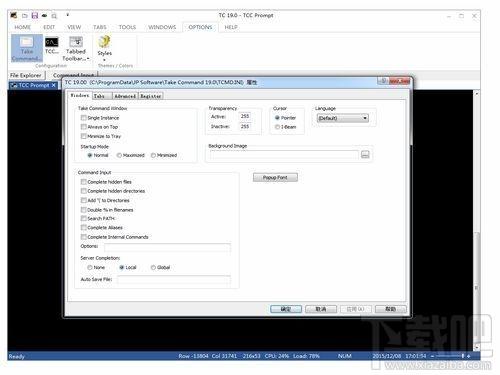Select the Maximized startup mode
Image resolution: width=500 pixels, height=375 pixels.
119,155
